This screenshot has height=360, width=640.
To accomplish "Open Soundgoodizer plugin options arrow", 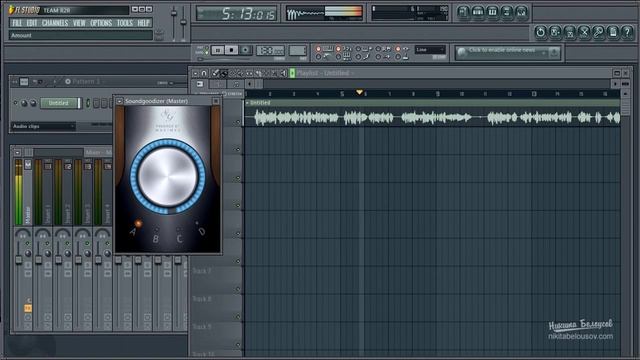I will tap(119, 101).
